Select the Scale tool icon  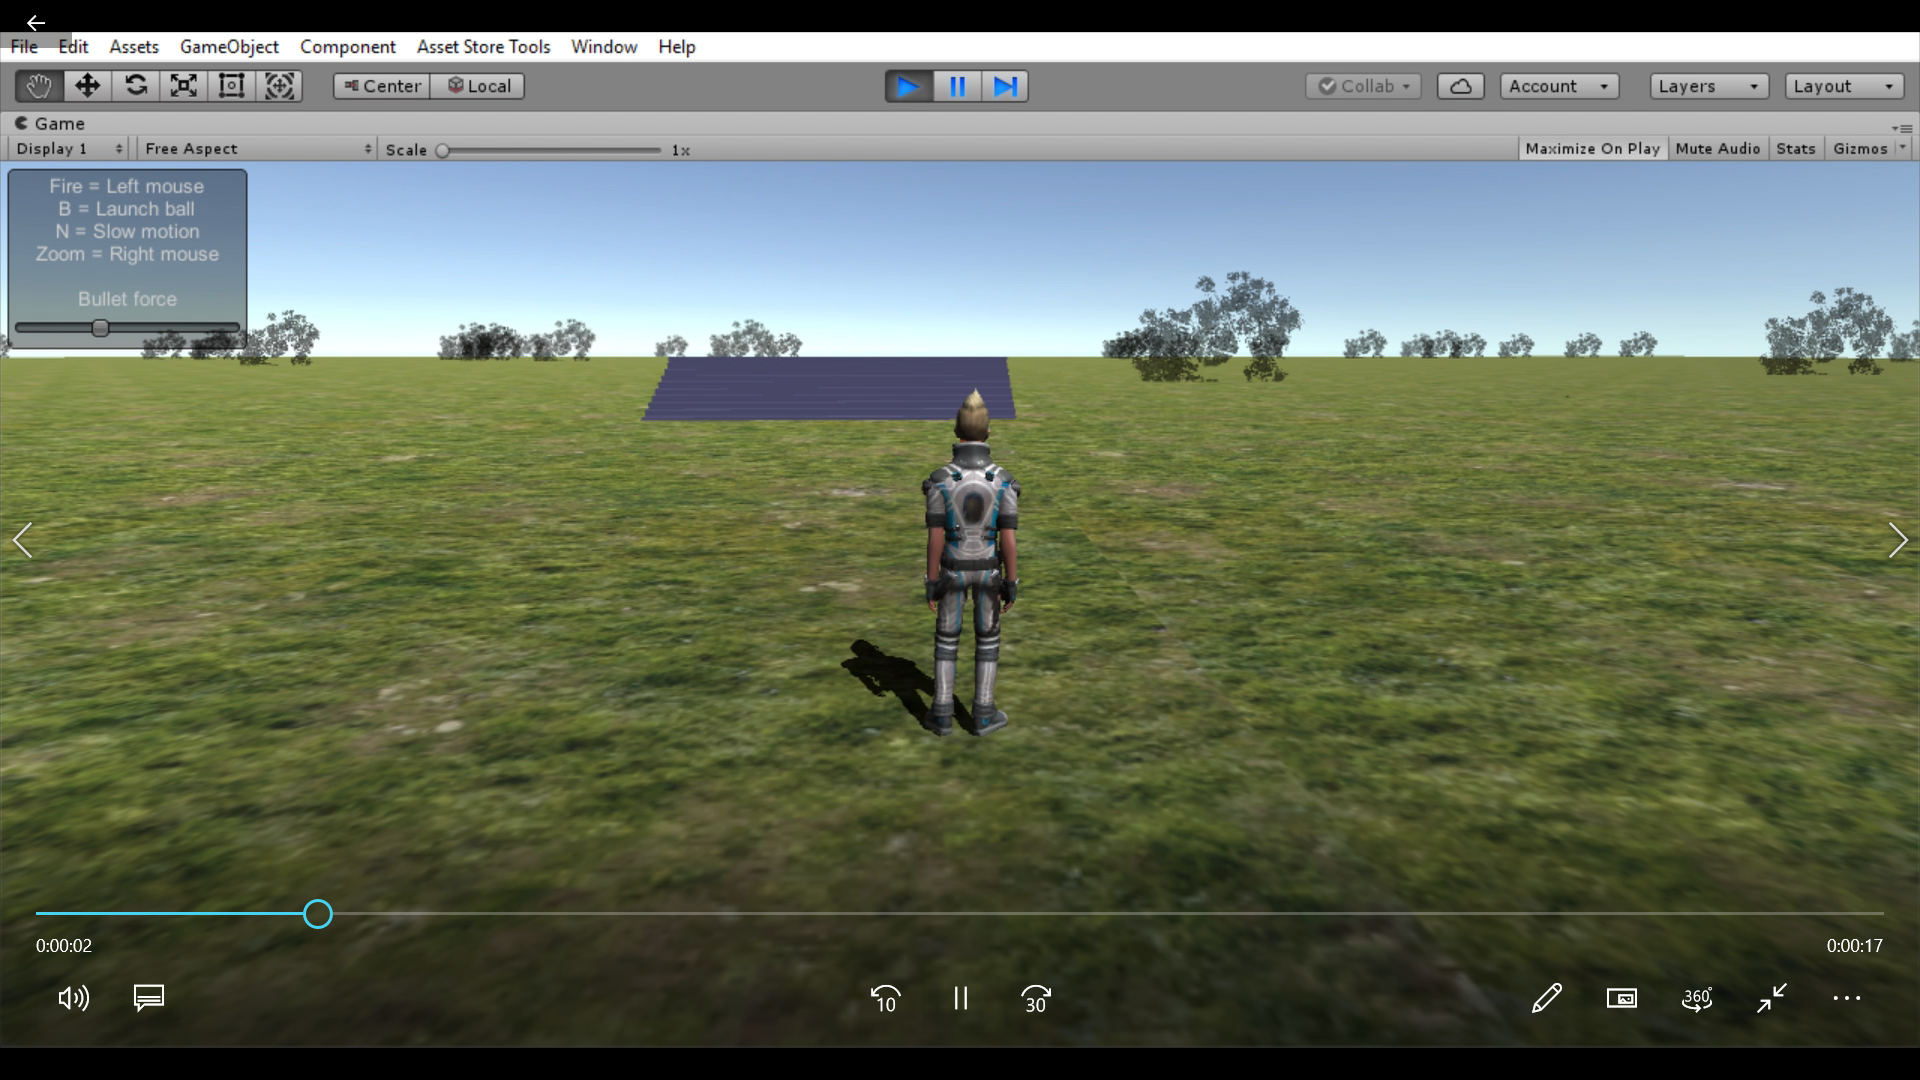pyautogui.click(x=184, y=86)
